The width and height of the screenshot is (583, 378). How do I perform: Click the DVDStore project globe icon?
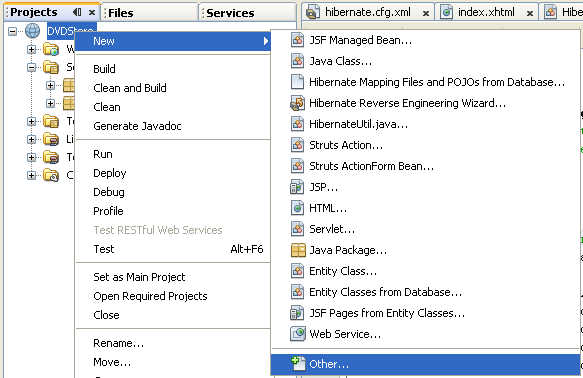[32, 31]
